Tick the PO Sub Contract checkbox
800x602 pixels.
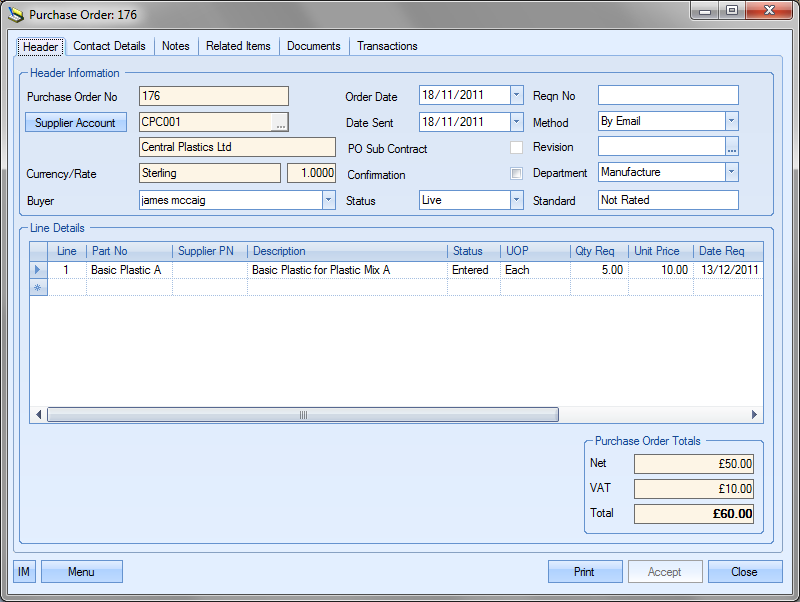(x=516, y=148)
